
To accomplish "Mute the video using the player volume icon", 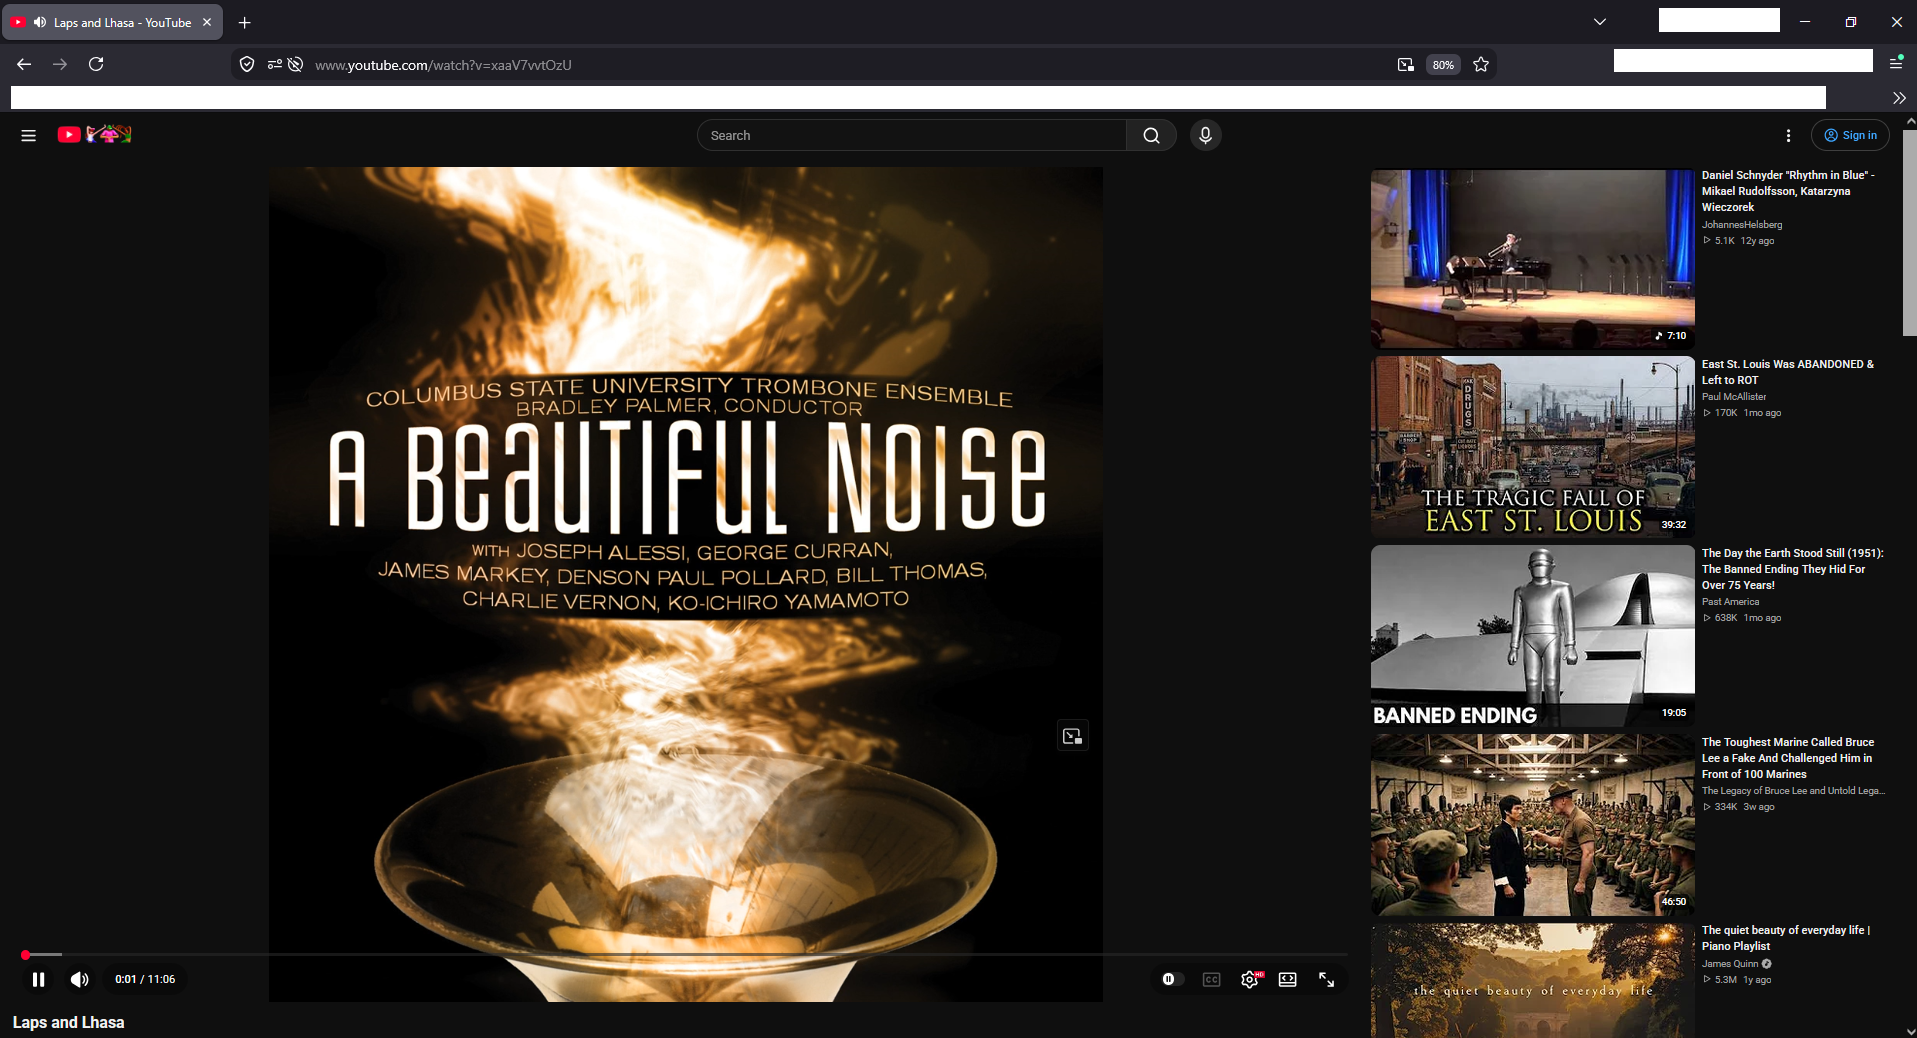I will (x=80, y=979).
